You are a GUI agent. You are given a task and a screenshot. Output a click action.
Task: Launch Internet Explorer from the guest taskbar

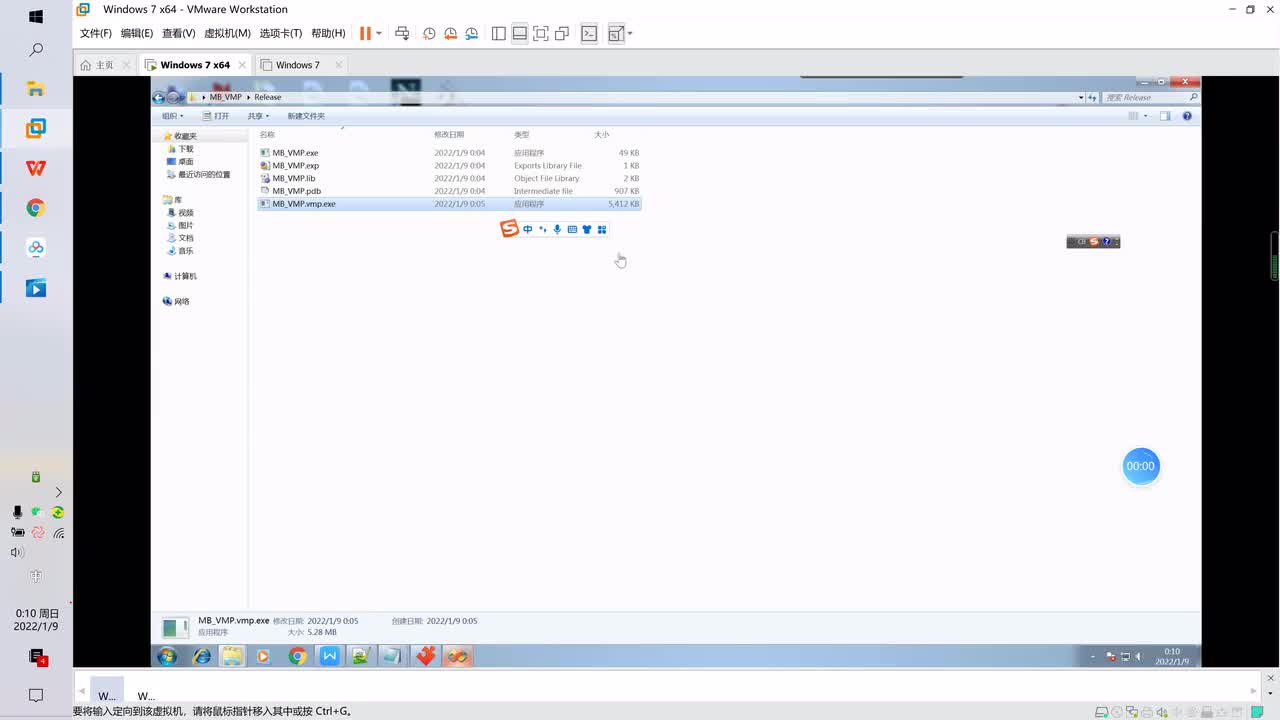tap(202, 656)
